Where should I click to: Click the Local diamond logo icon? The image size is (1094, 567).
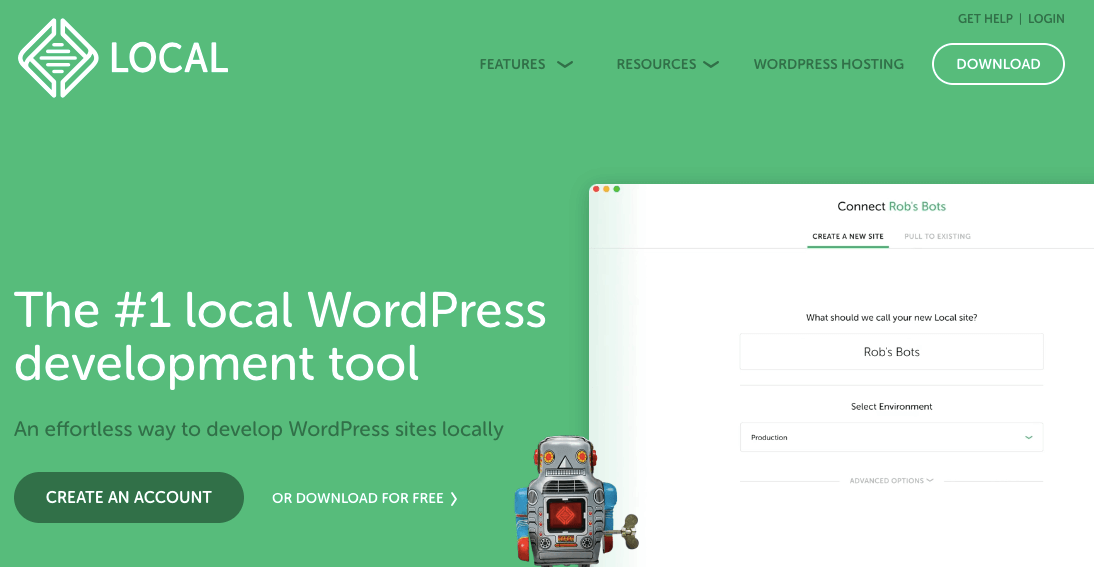coord(57,59)
